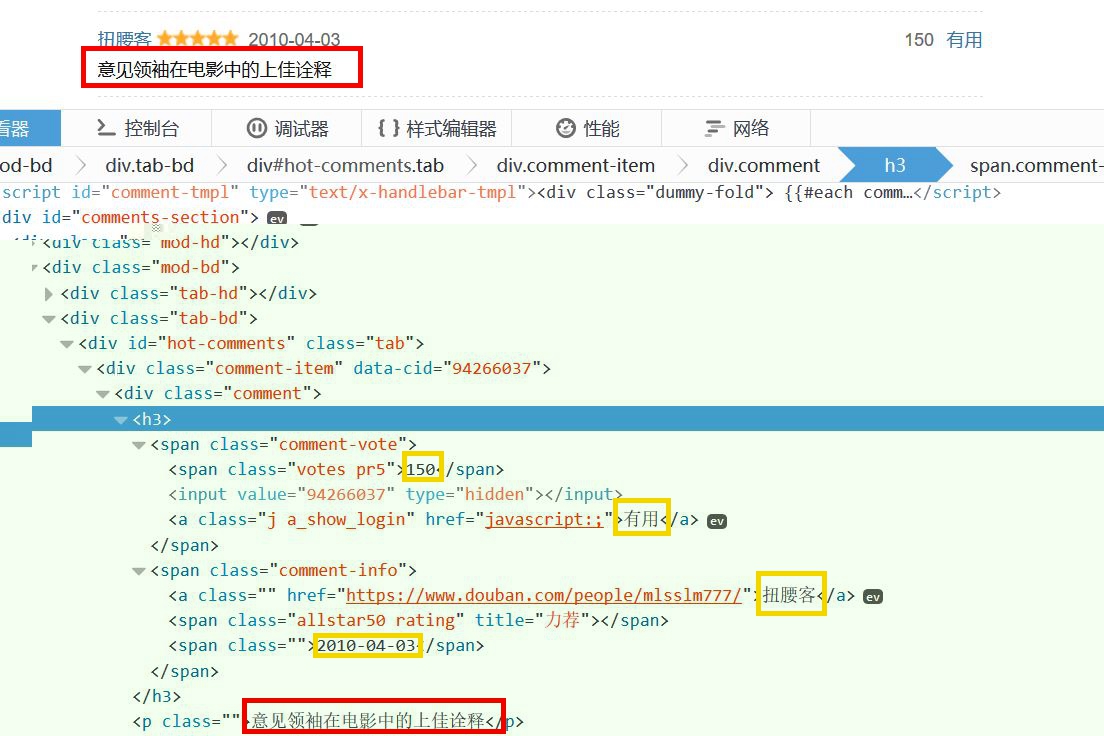The image size is (1104, 736).
Task: Collapse the hot-comments div node
Action: [67, 344]
